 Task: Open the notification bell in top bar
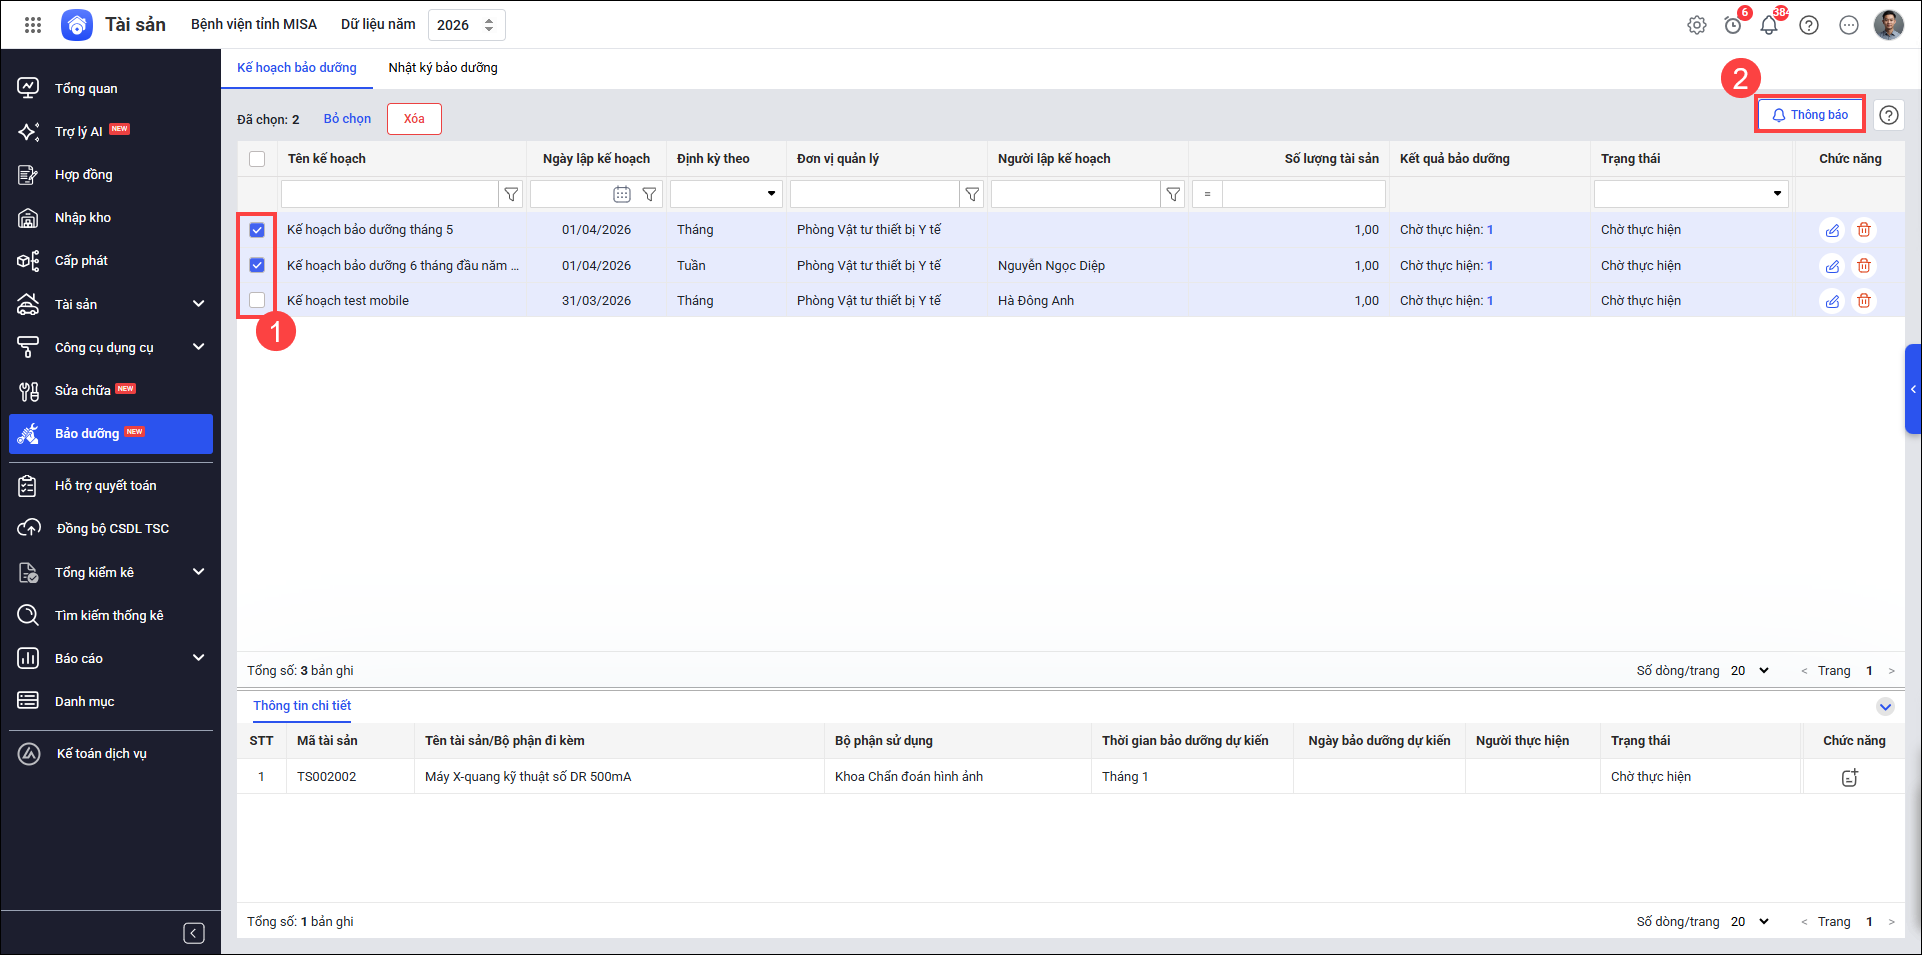point(1769,25)
